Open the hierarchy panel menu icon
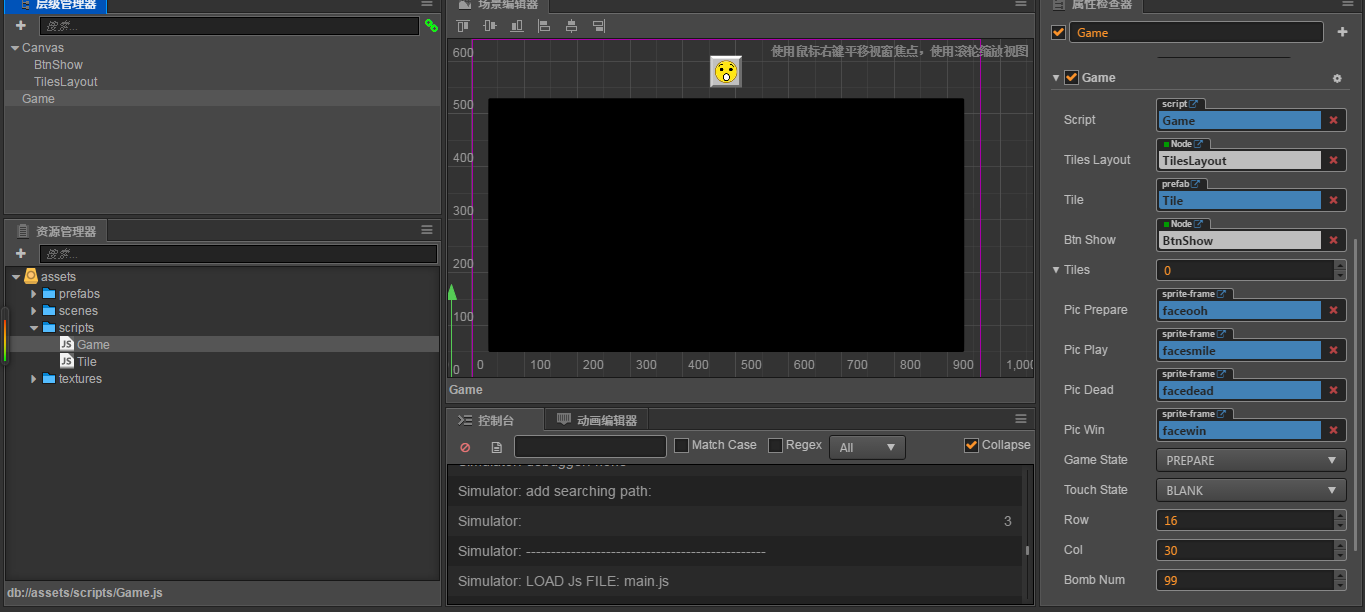The height and width of the screenshot is (612, 1365). coord(427,4)
